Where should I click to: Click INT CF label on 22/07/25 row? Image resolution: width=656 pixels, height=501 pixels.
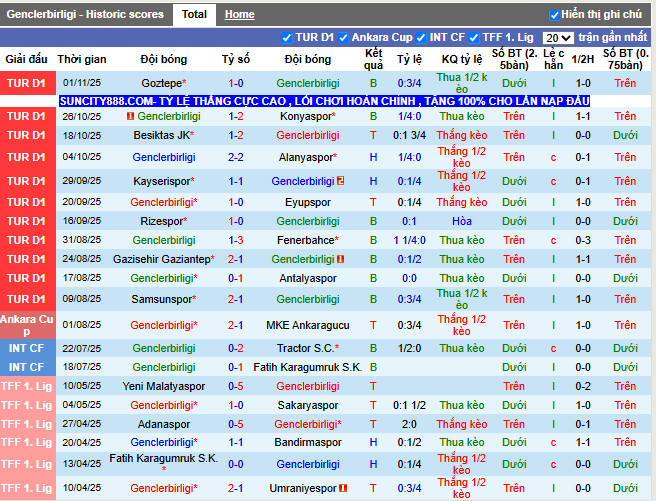click(28, 348)
